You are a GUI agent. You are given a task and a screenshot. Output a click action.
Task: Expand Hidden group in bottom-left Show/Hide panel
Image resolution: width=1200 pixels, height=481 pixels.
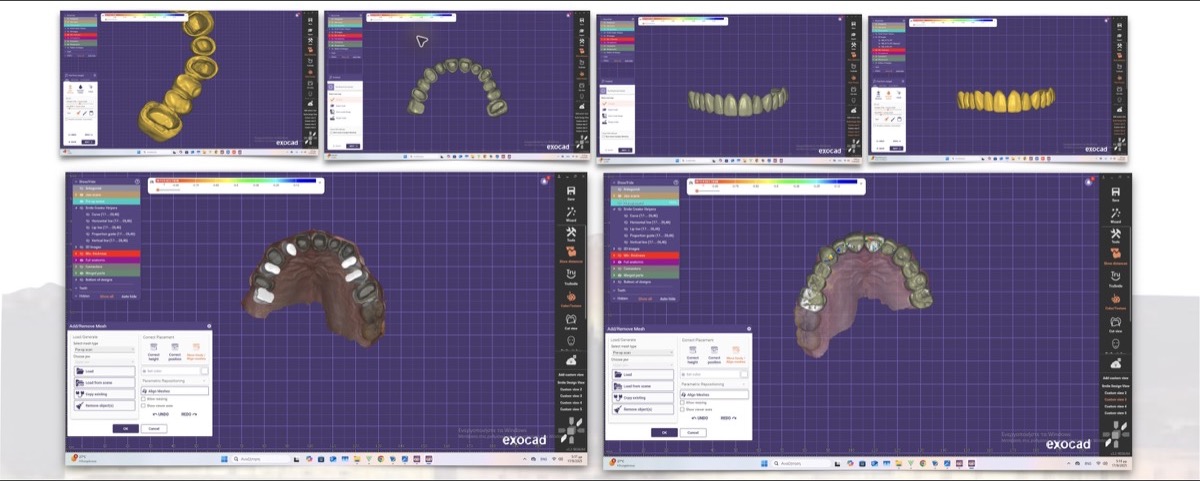[76, 296]
